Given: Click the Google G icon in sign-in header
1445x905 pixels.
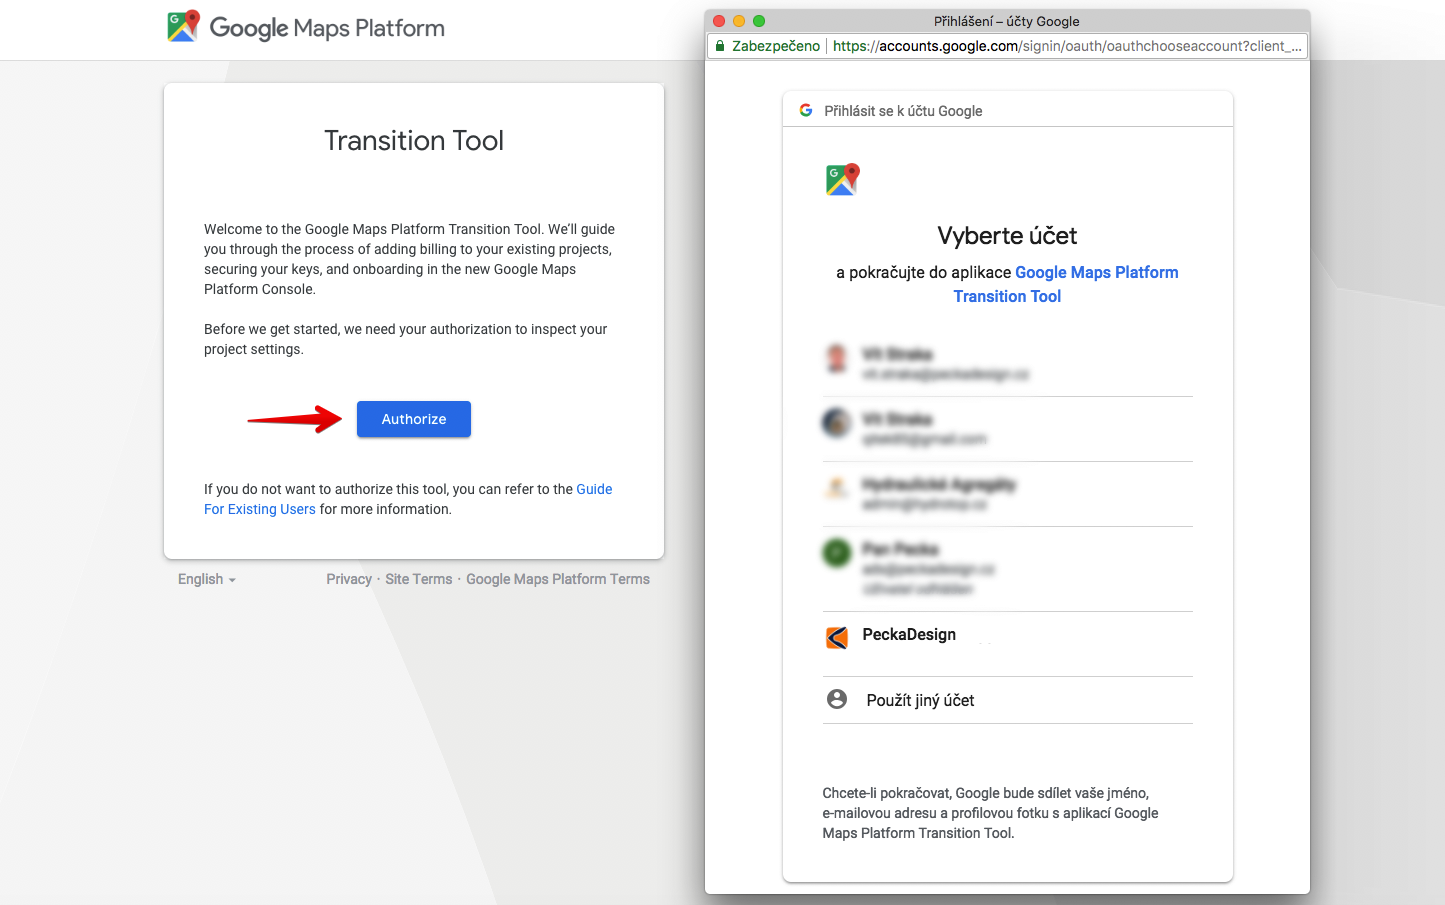Looking at the screenshot, I should pyautogui.click(x=806, y=110).
